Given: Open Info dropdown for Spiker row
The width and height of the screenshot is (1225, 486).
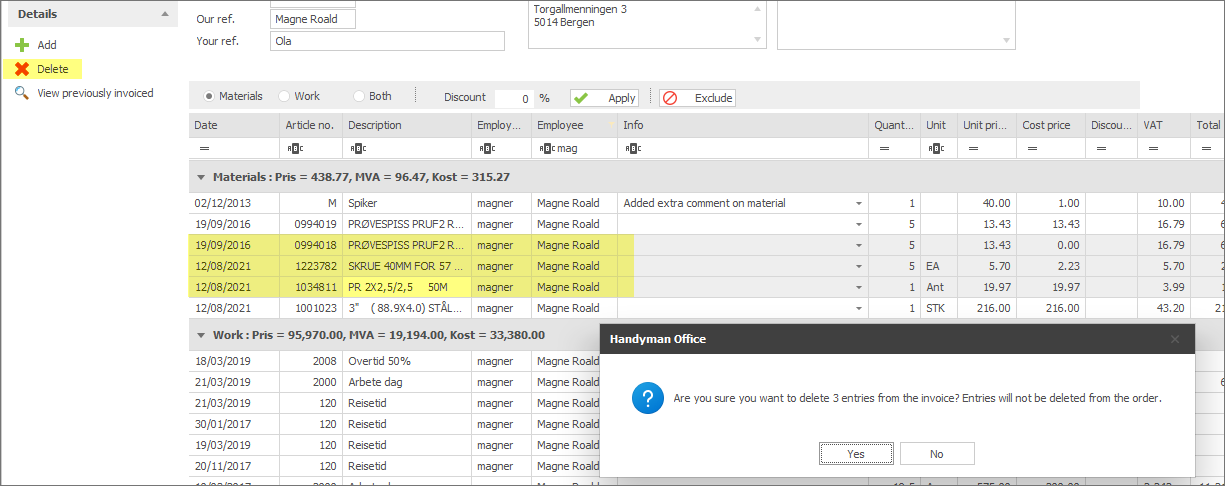Looking at the screenshot, I should click(x=859, y=203).
